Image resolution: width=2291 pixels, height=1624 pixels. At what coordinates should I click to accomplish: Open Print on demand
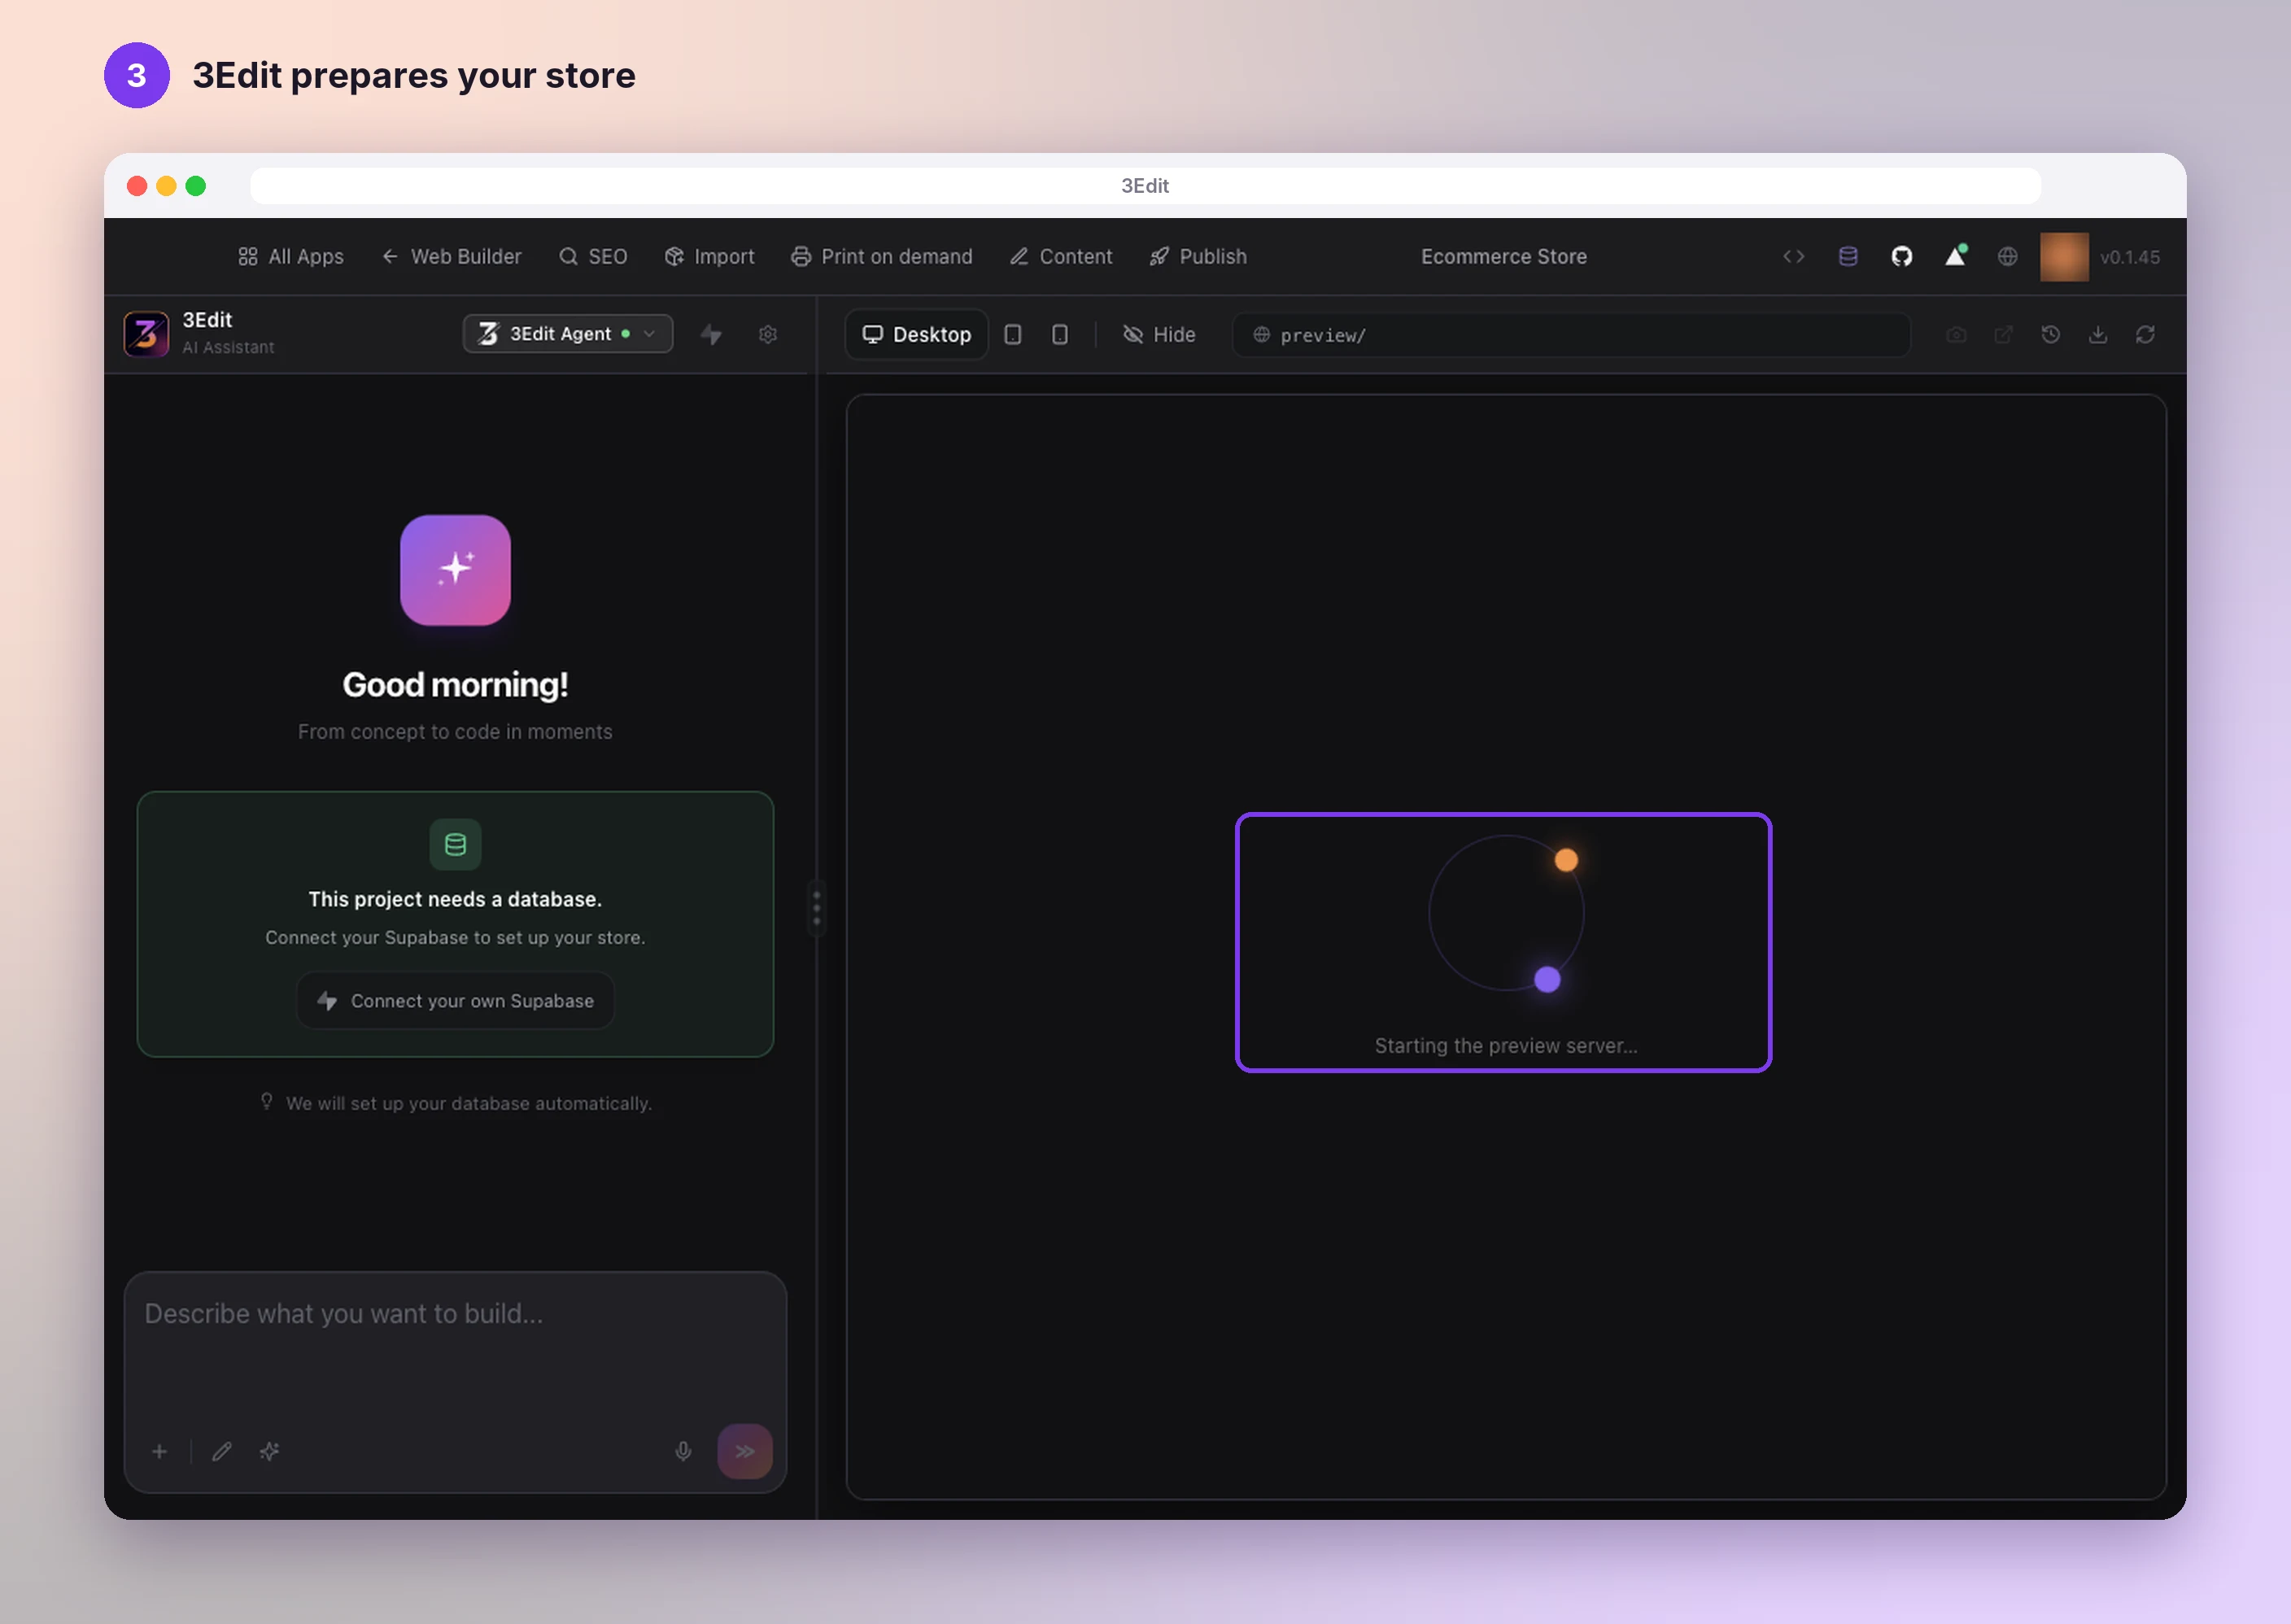tap(882, 257)
